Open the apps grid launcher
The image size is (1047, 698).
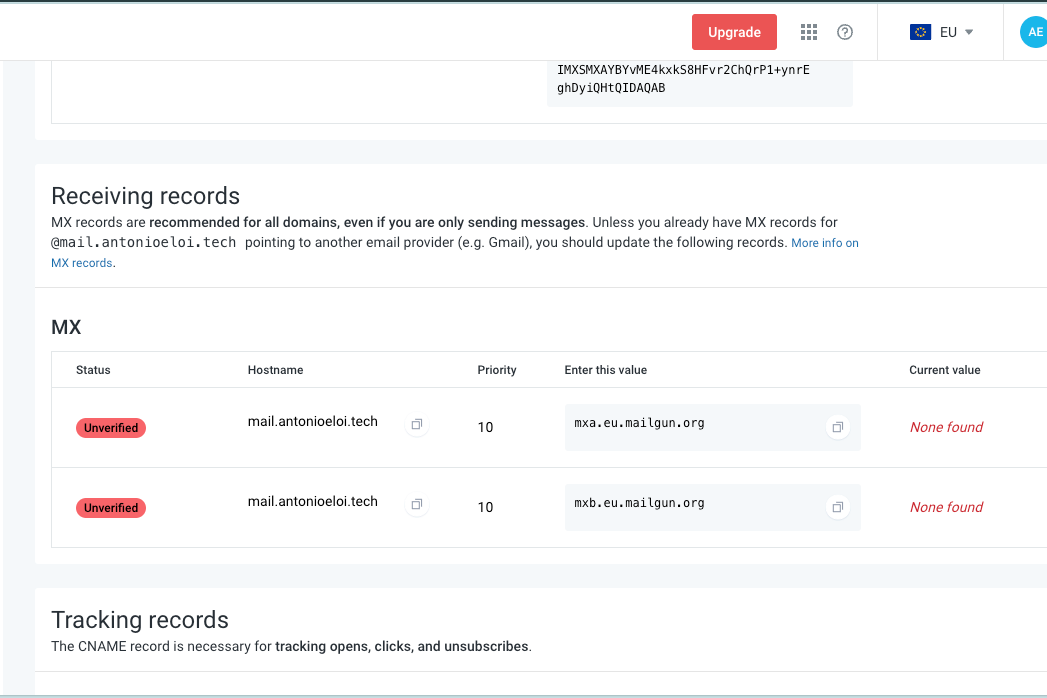tap(808, 31)
